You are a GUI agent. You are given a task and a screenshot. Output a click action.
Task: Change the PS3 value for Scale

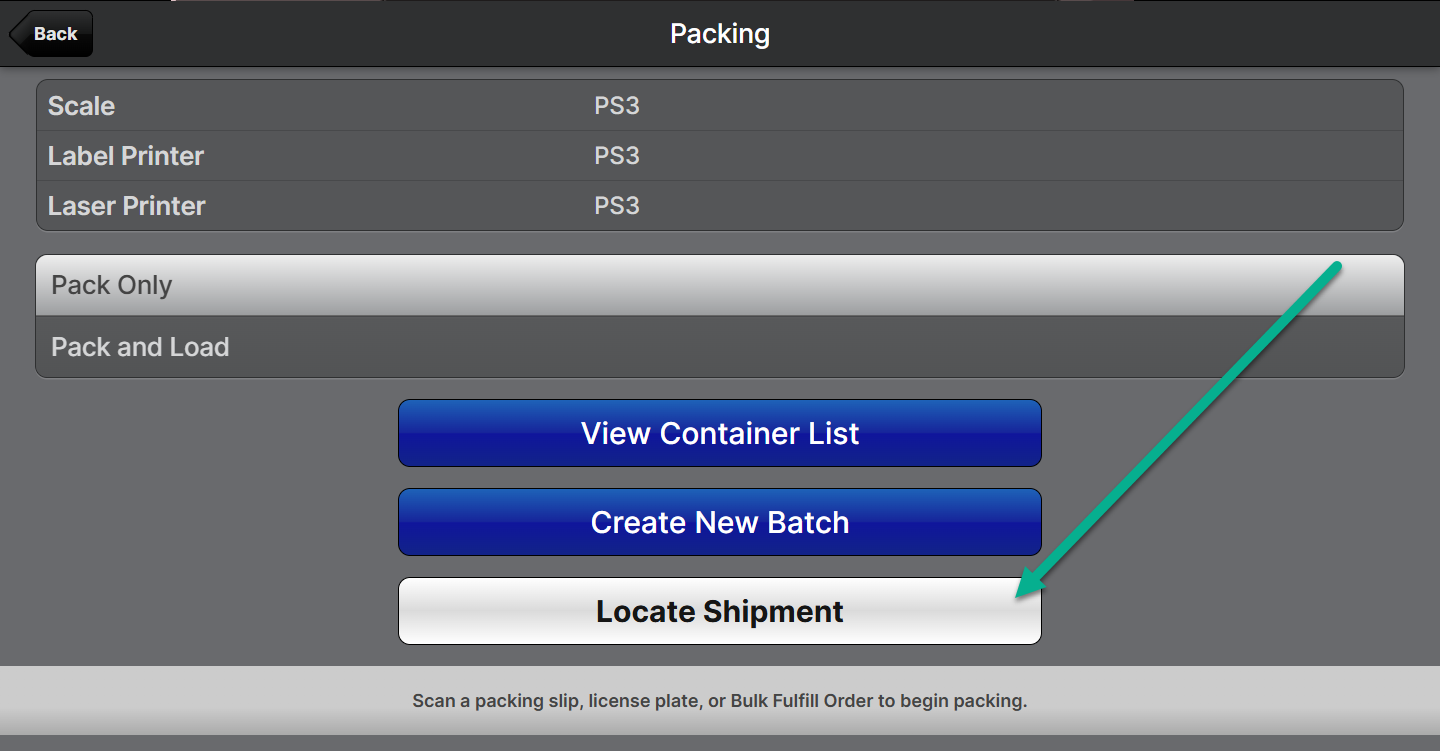point(617,106)
